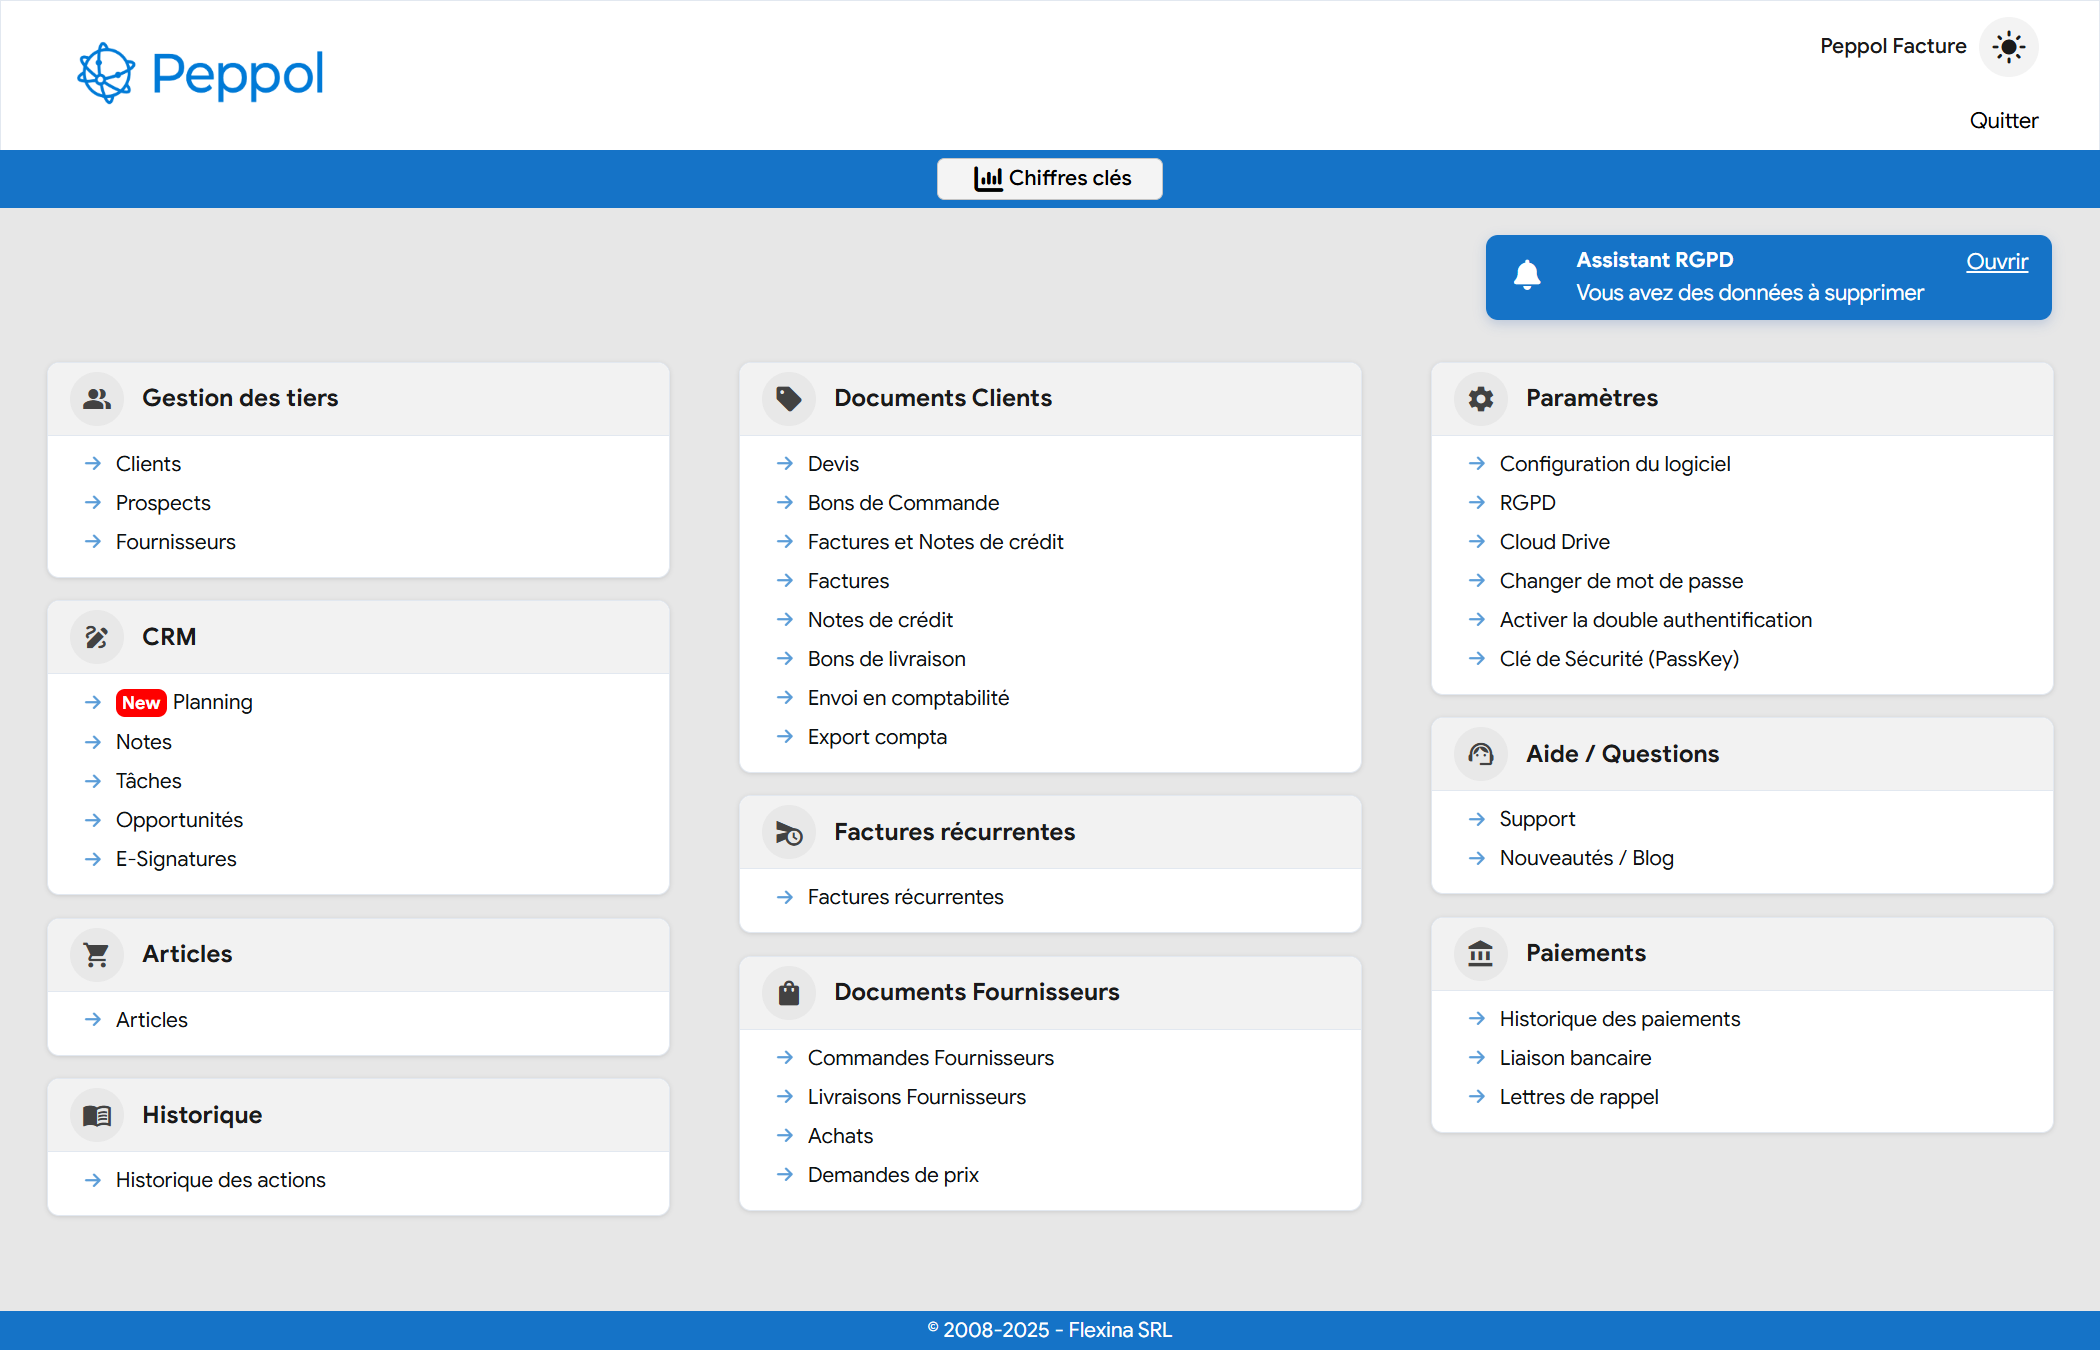Open the Clients list

click(x=148, y=464)
